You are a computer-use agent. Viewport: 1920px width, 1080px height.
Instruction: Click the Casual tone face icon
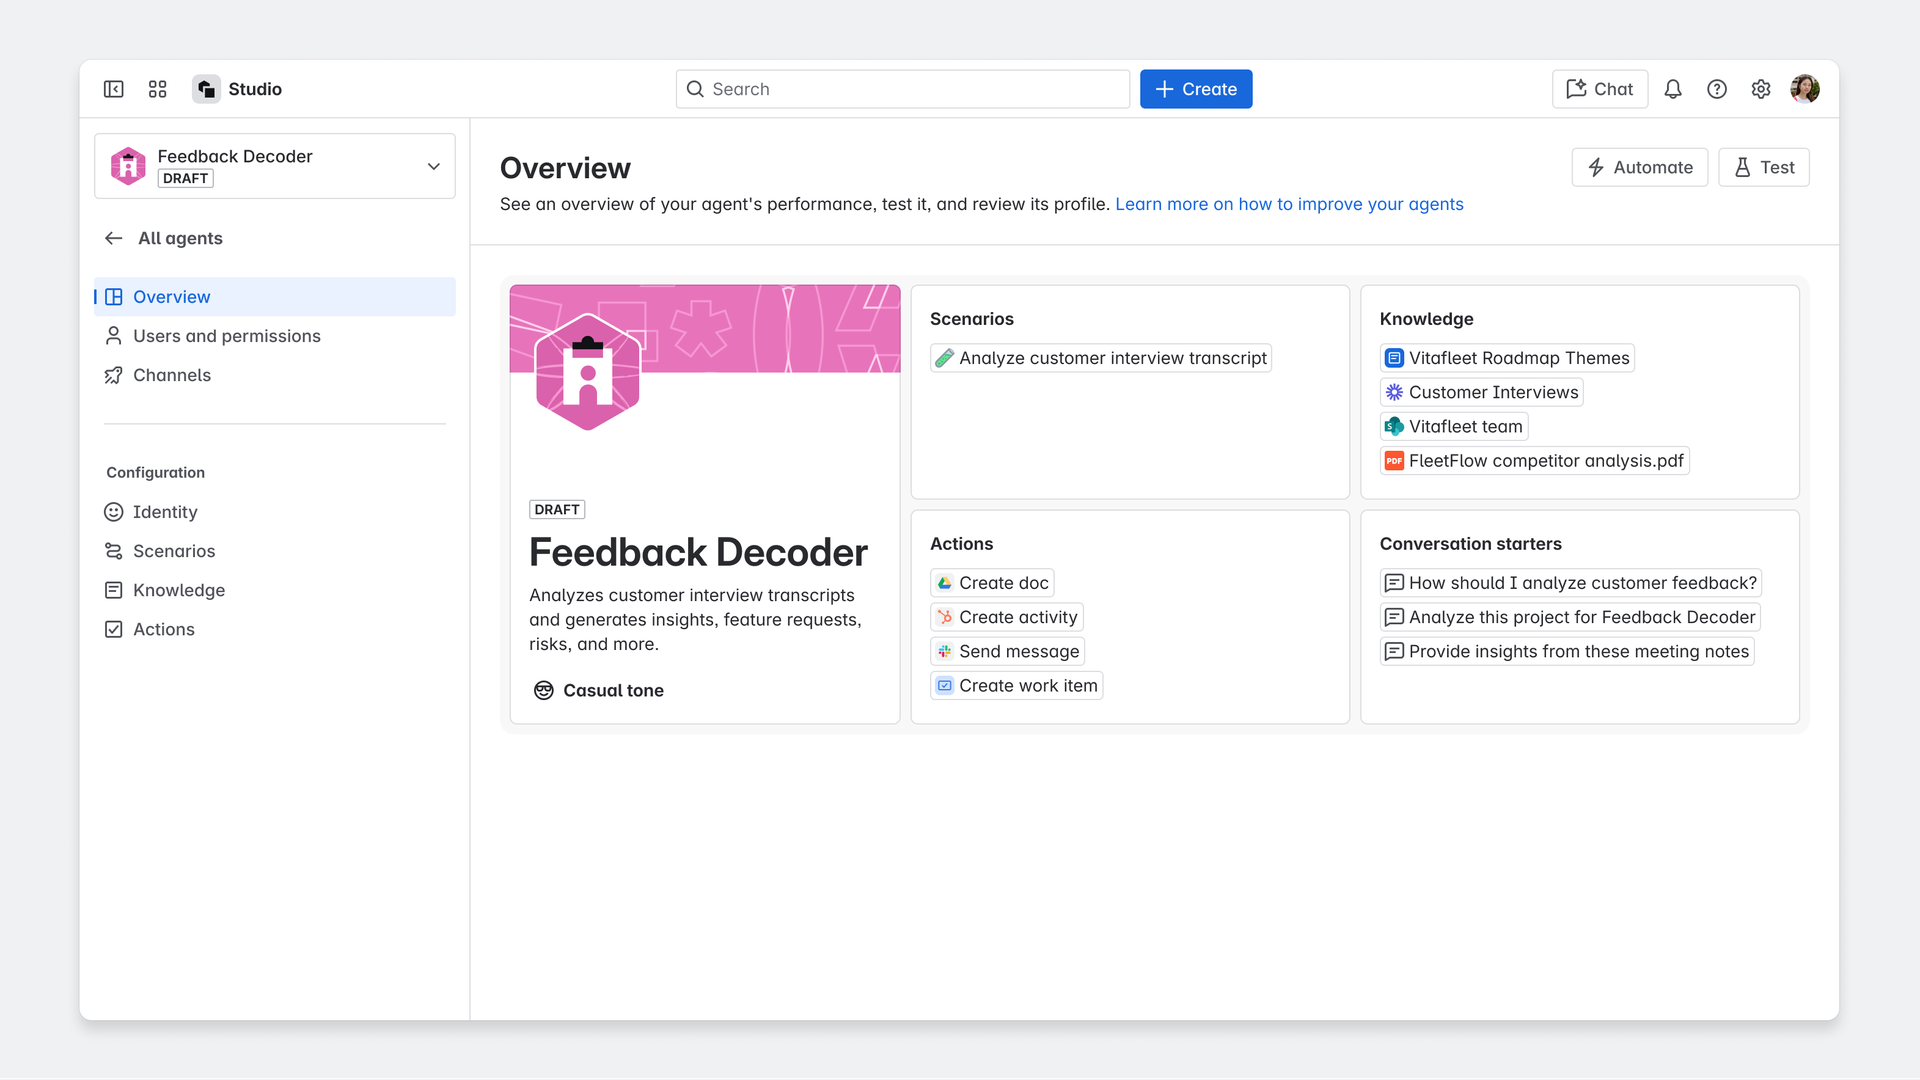pos(544,690)
